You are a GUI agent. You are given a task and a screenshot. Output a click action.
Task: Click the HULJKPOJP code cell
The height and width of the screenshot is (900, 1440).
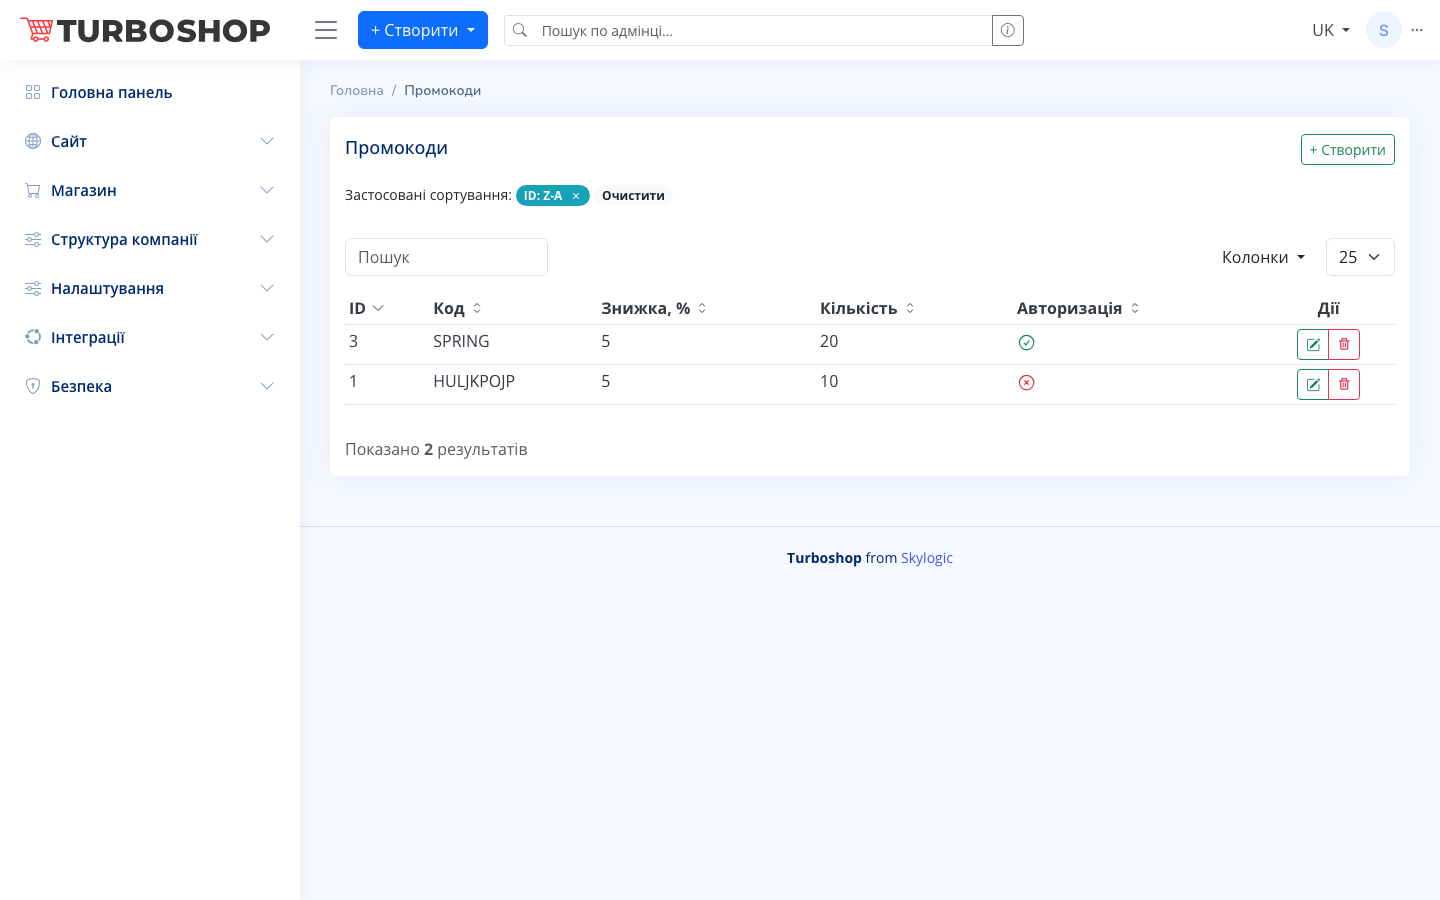[x=474, y=381]
